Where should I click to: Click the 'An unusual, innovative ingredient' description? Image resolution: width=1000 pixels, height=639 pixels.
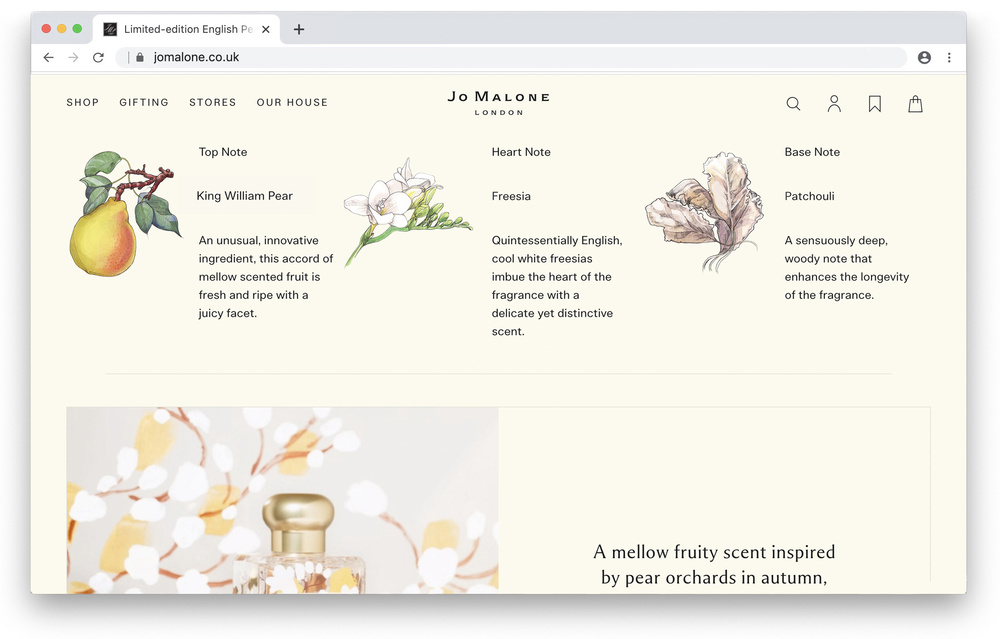(x=265, y=277)
